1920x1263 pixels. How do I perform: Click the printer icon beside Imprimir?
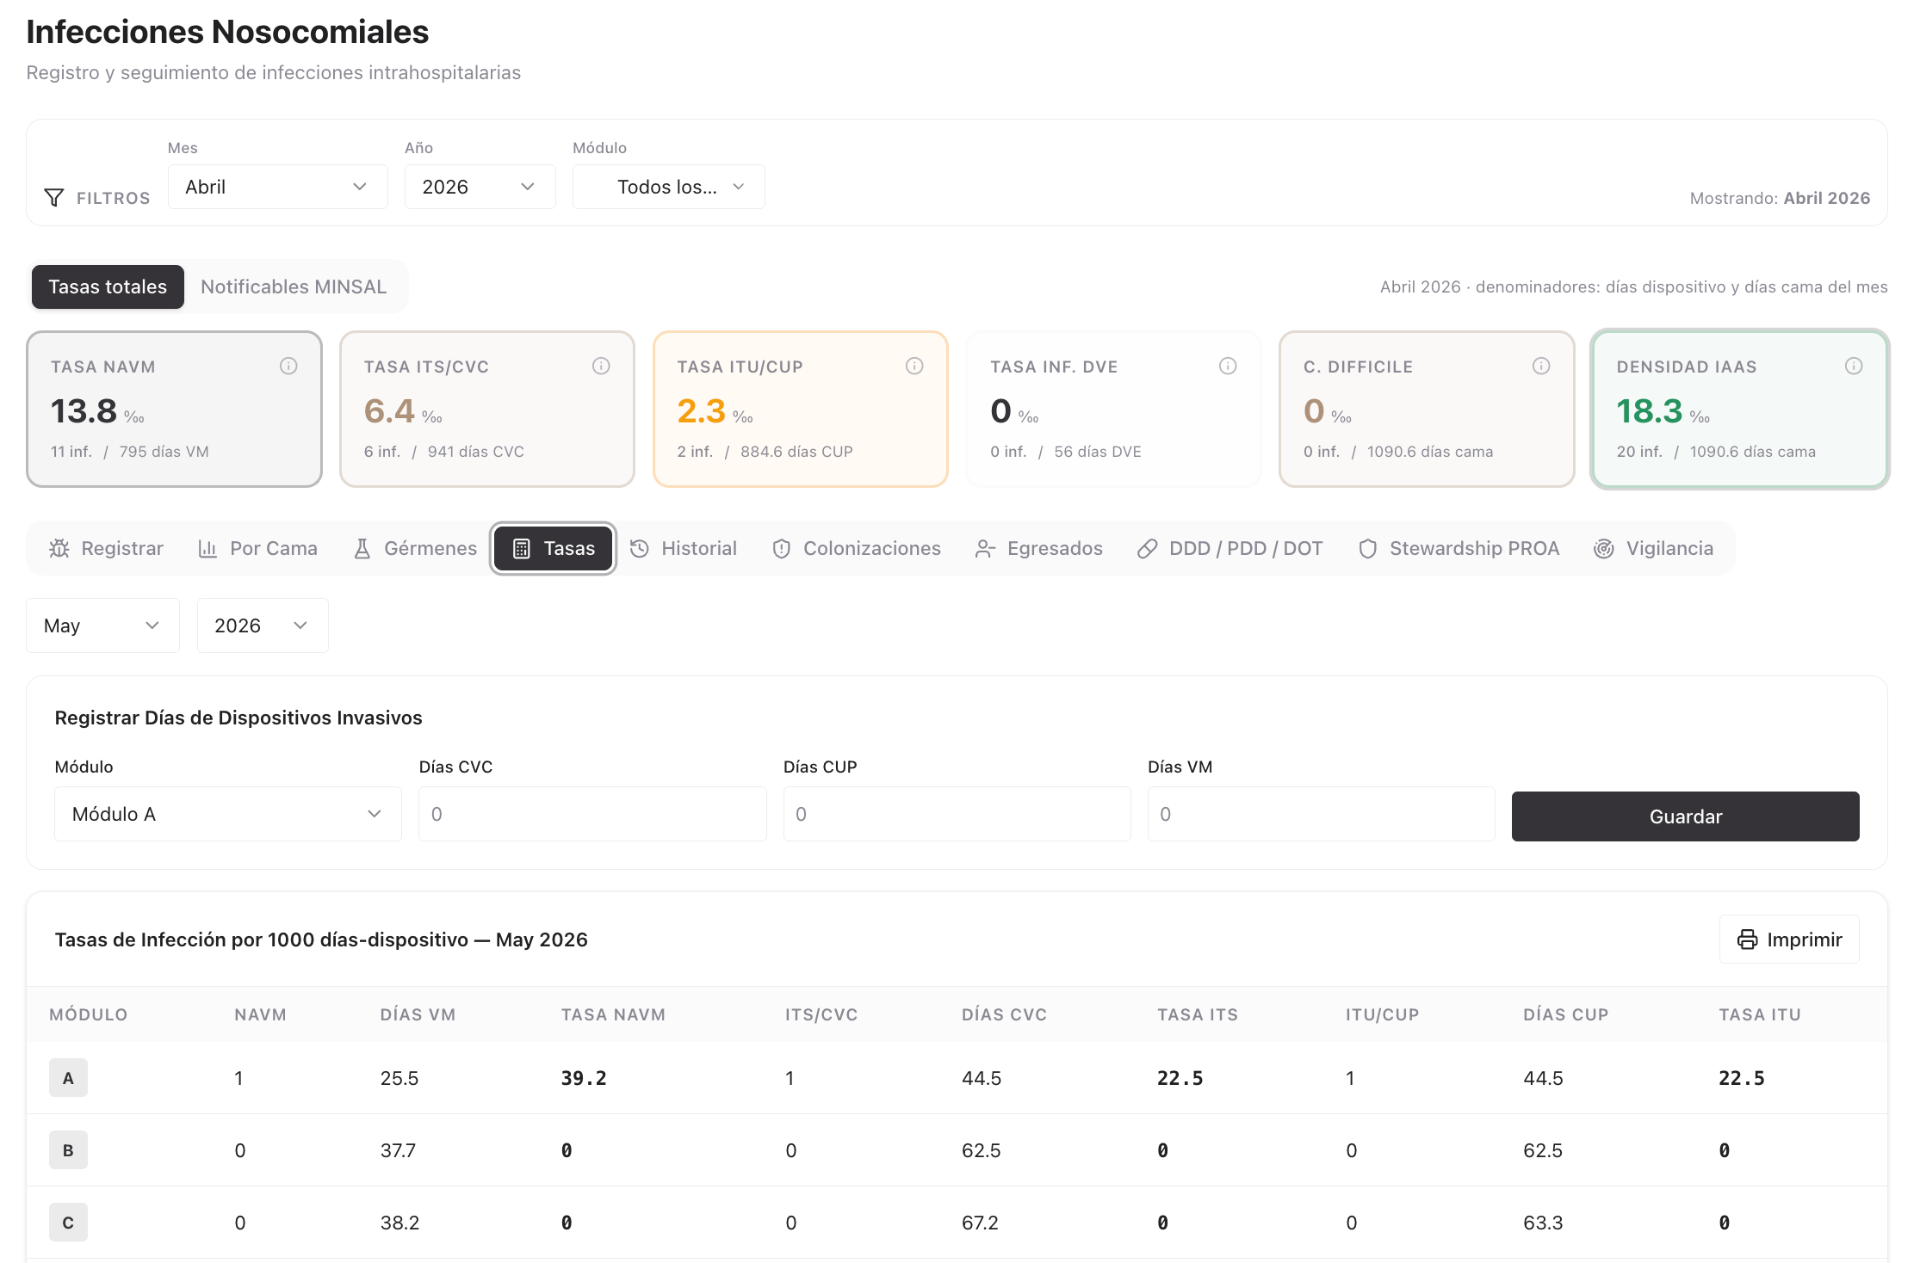1747,940
